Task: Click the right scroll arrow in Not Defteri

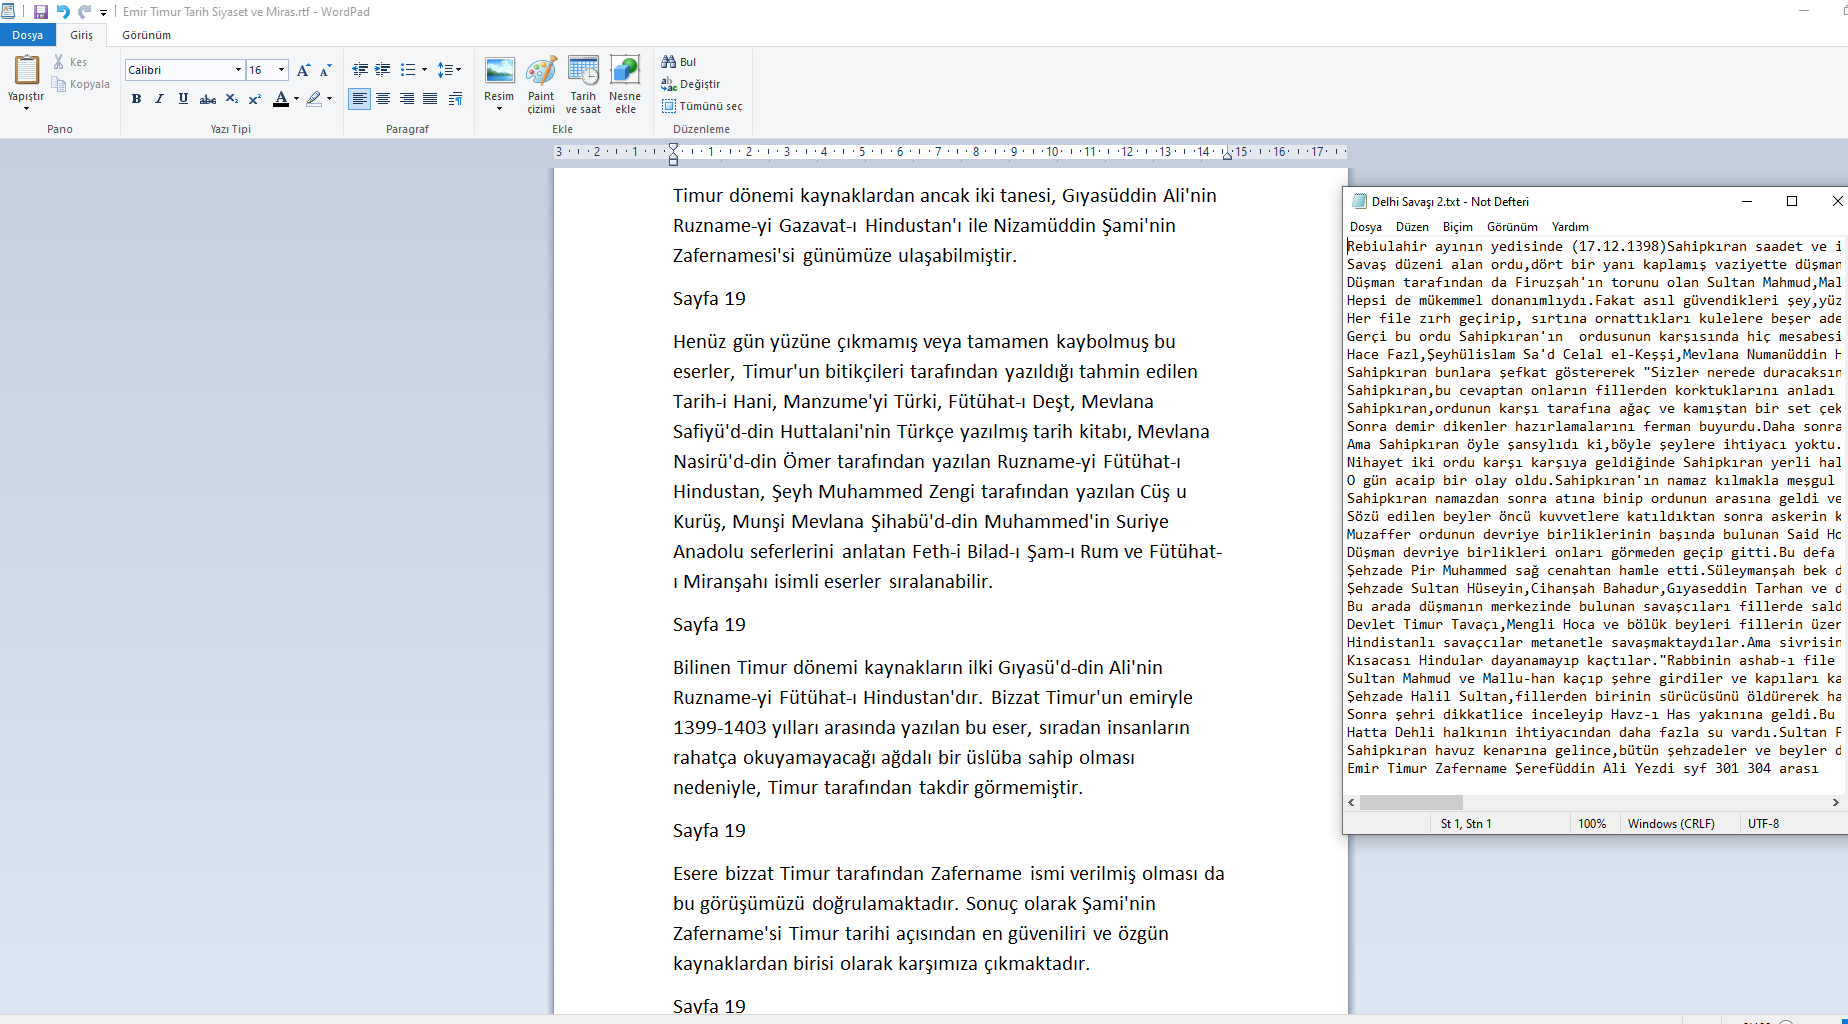Action: tap(1835, 802)
